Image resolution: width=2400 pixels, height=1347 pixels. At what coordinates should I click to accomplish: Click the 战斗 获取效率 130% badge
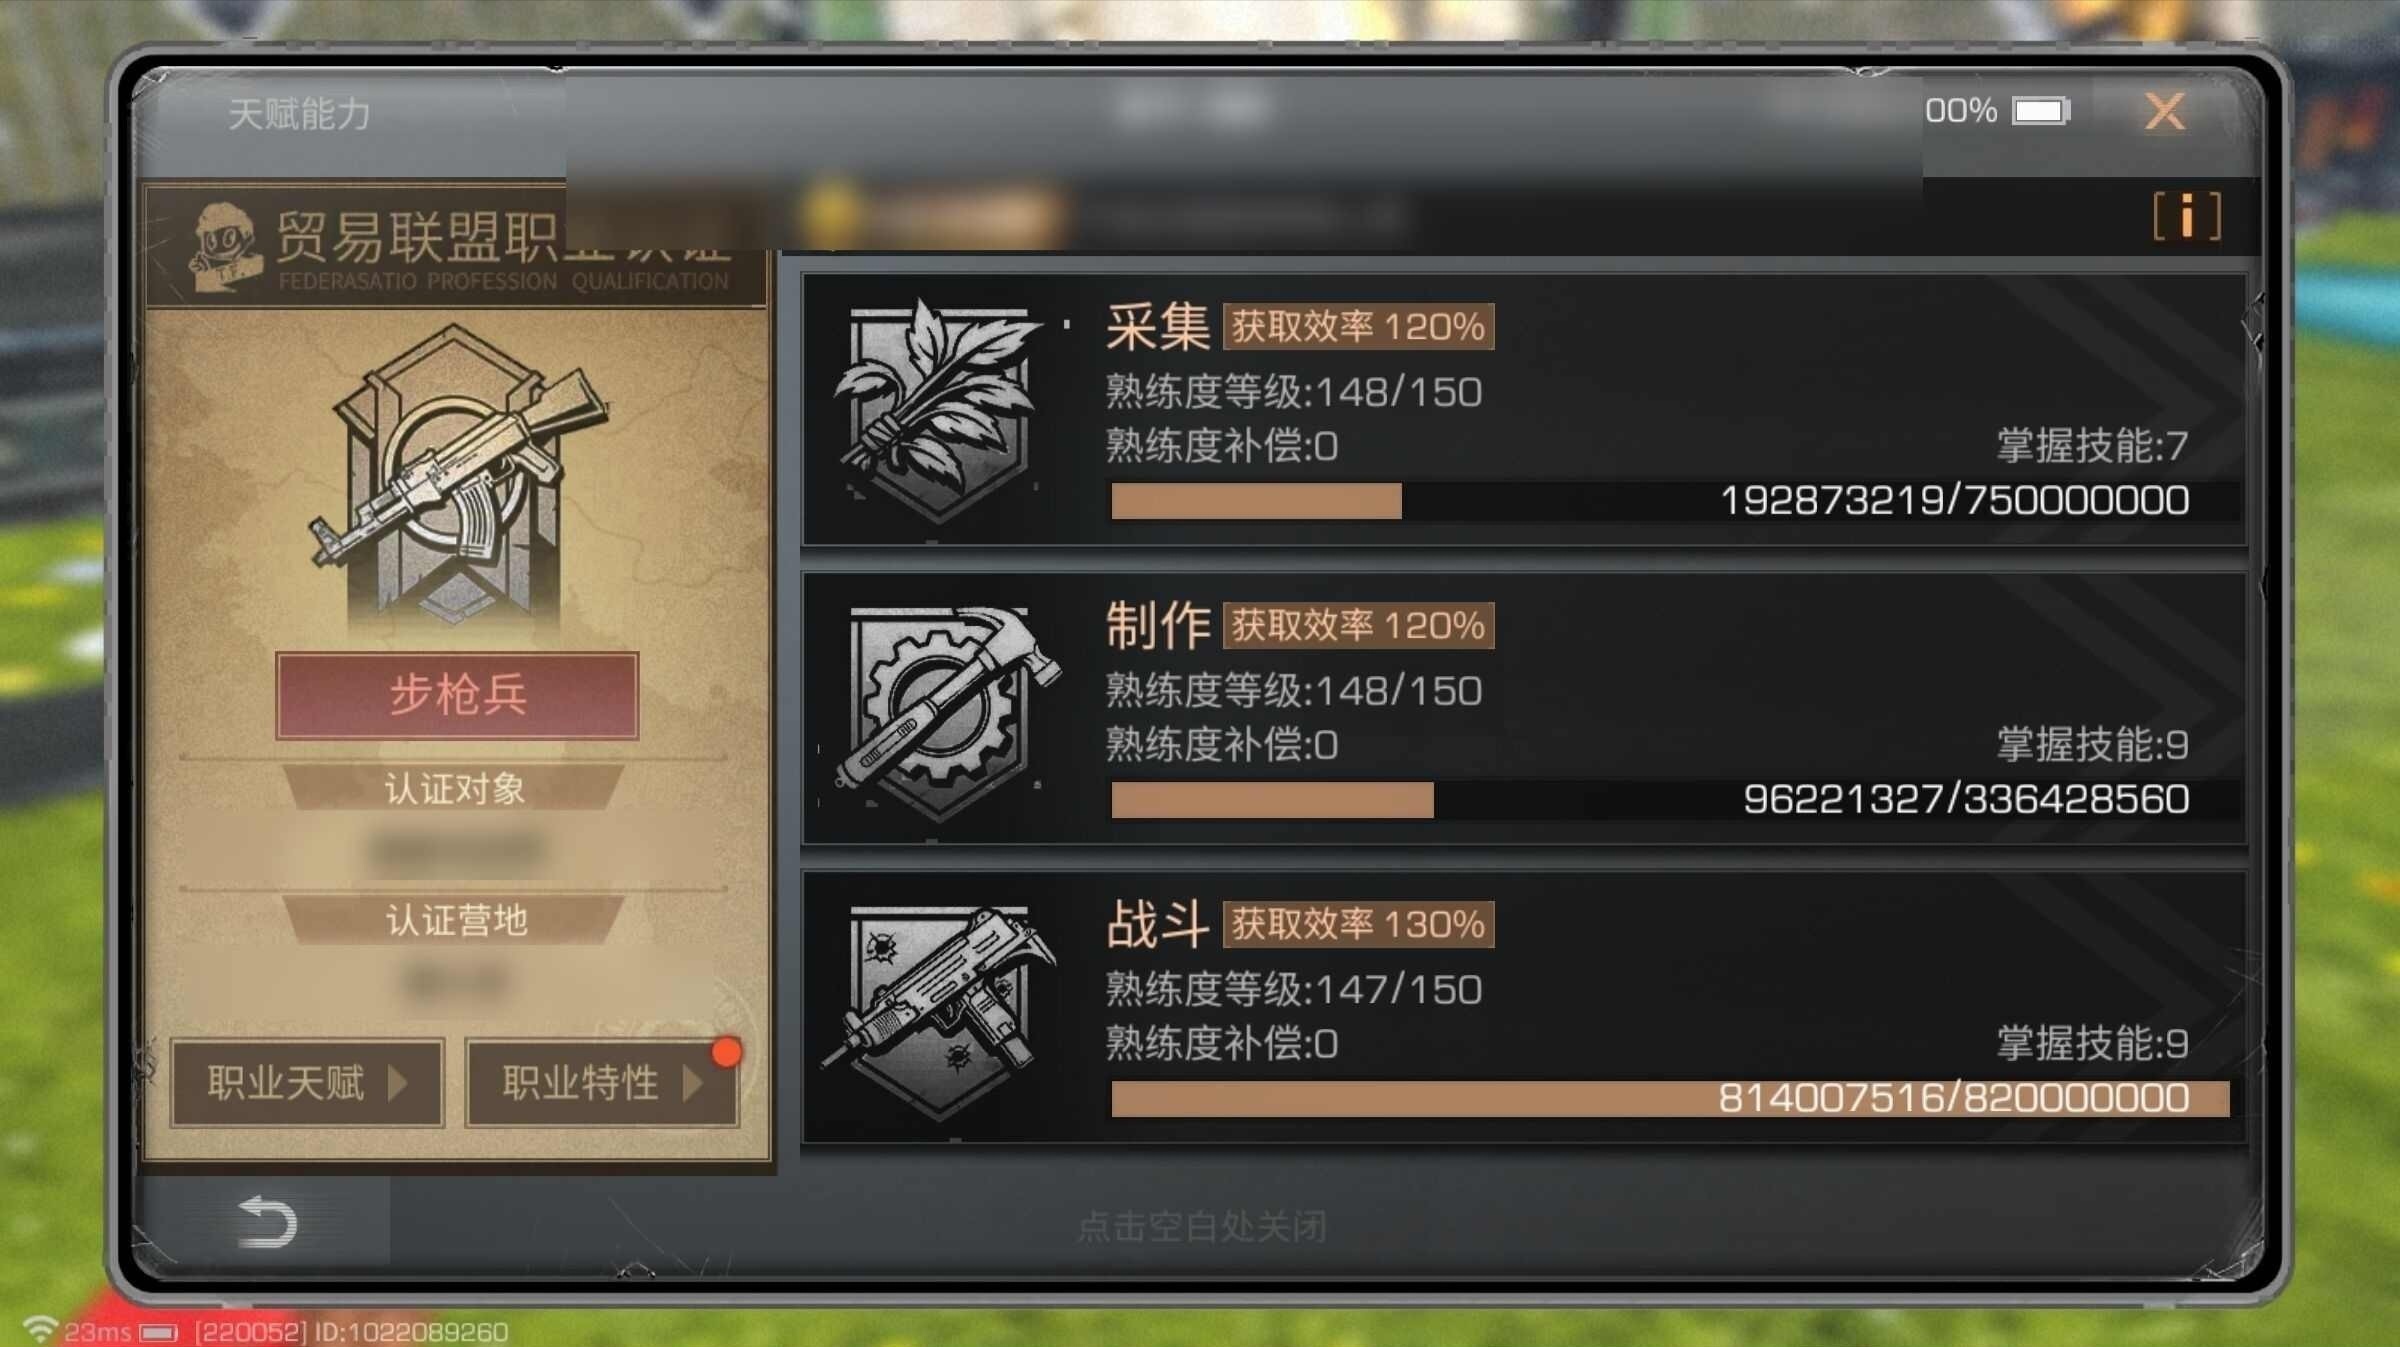1358,925
